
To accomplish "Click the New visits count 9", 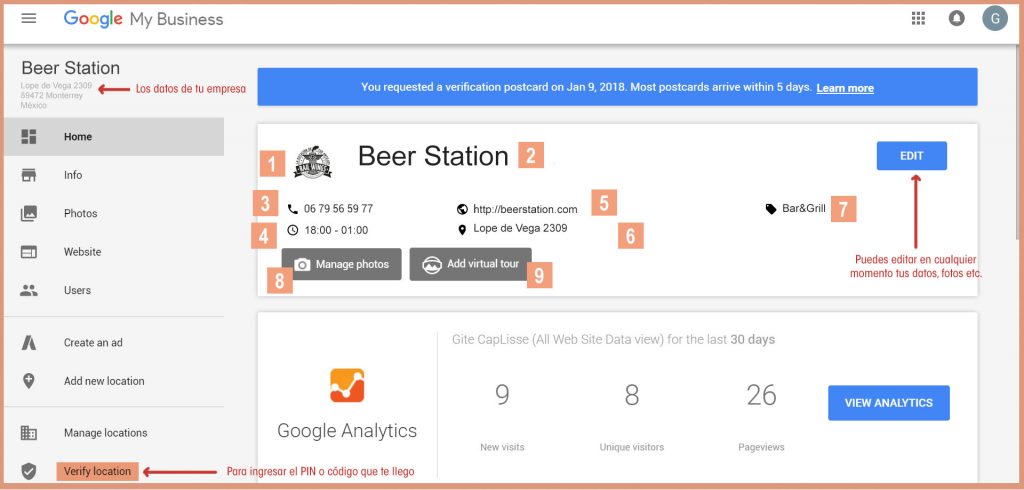I will tap(502, 395).
